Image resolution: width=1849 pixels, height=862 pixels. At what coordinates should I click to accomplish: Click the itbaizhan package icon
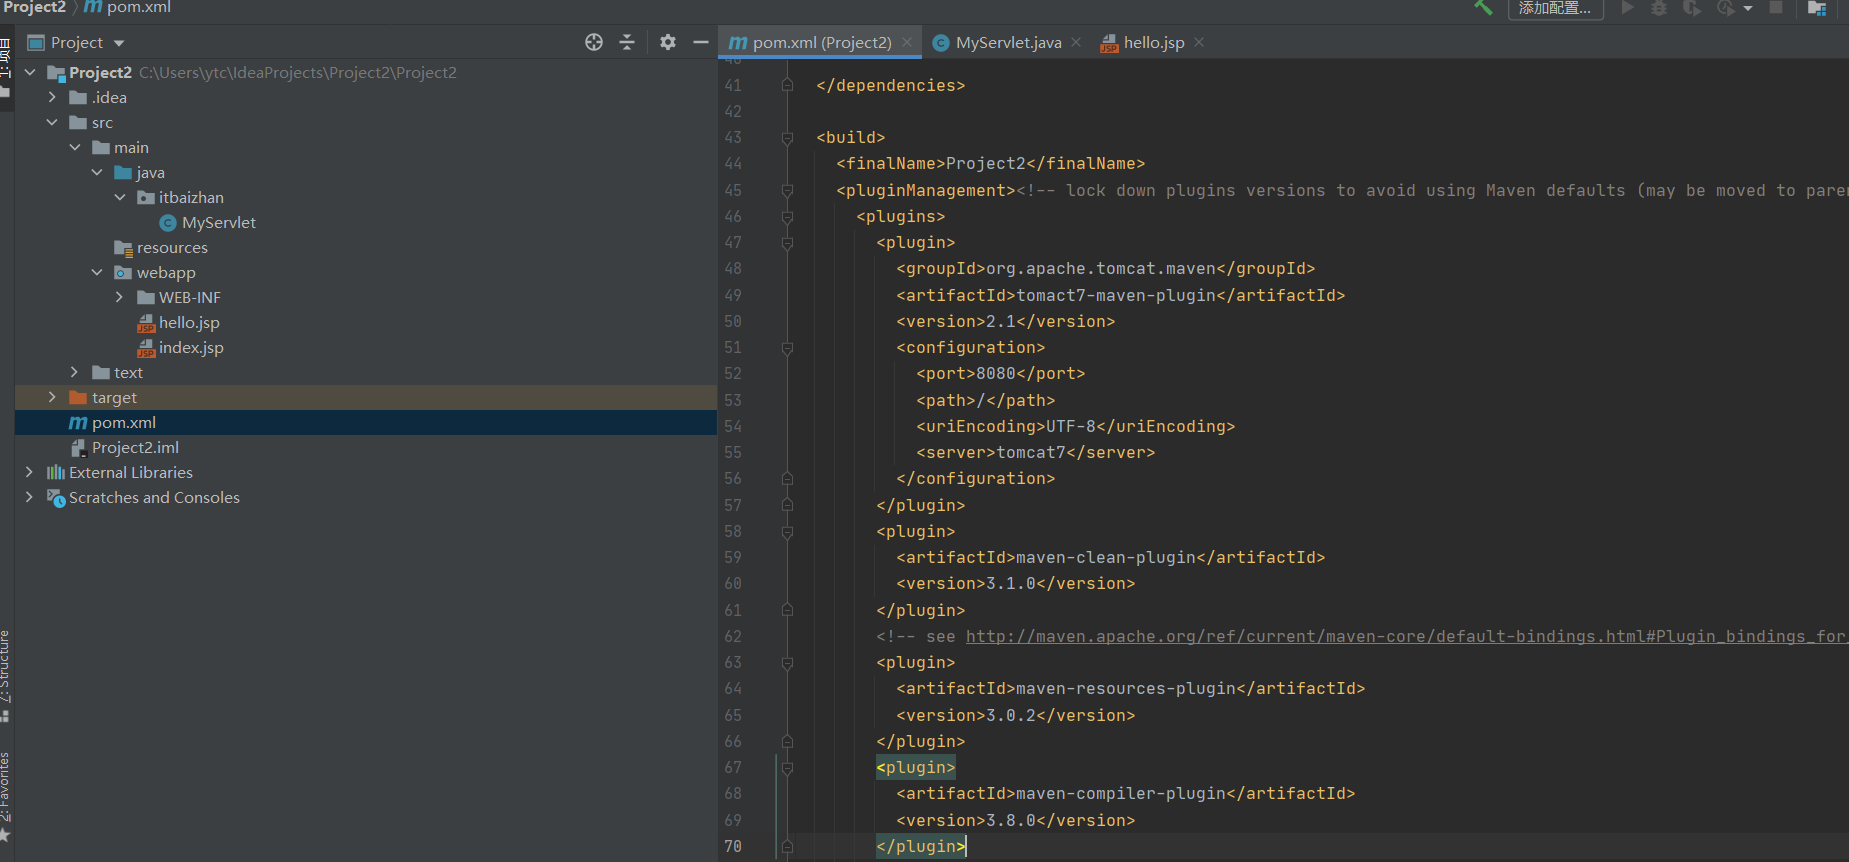tap(146, 197)
